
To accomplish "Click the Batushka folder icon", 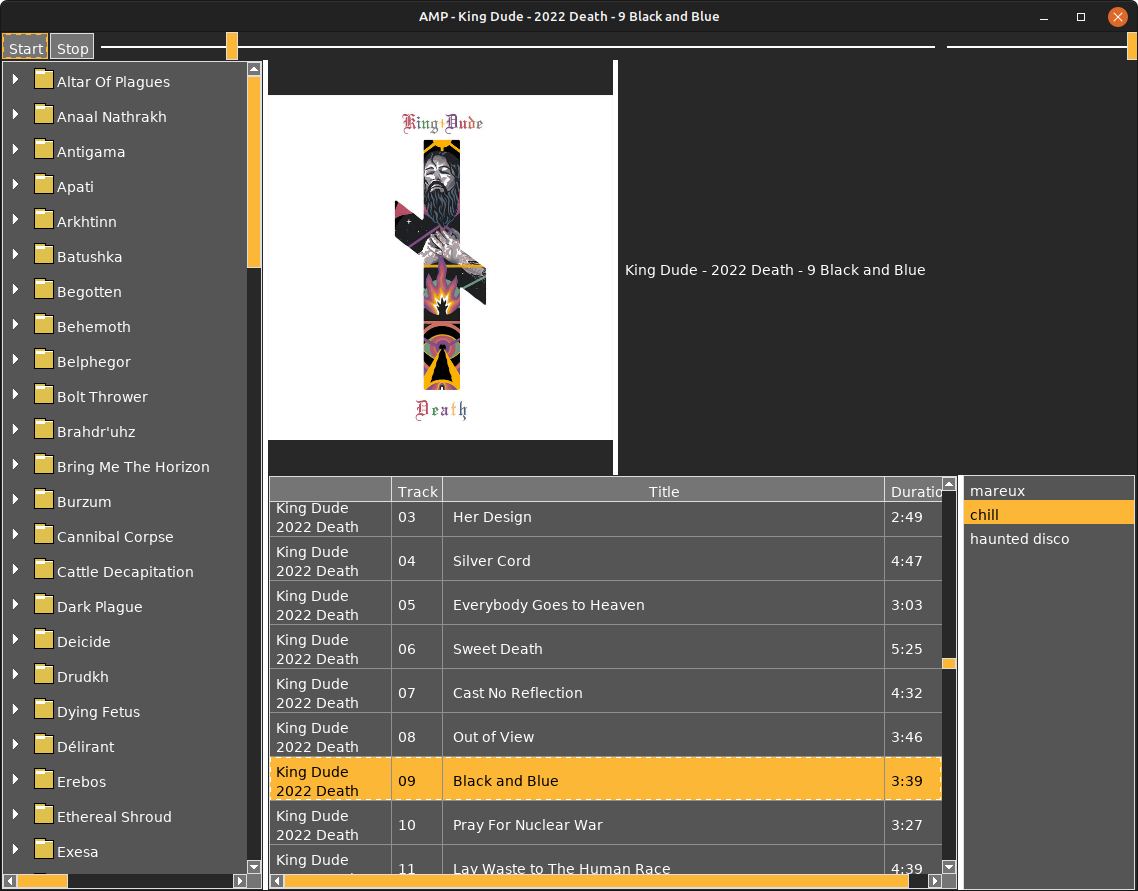I will [44, 254].
